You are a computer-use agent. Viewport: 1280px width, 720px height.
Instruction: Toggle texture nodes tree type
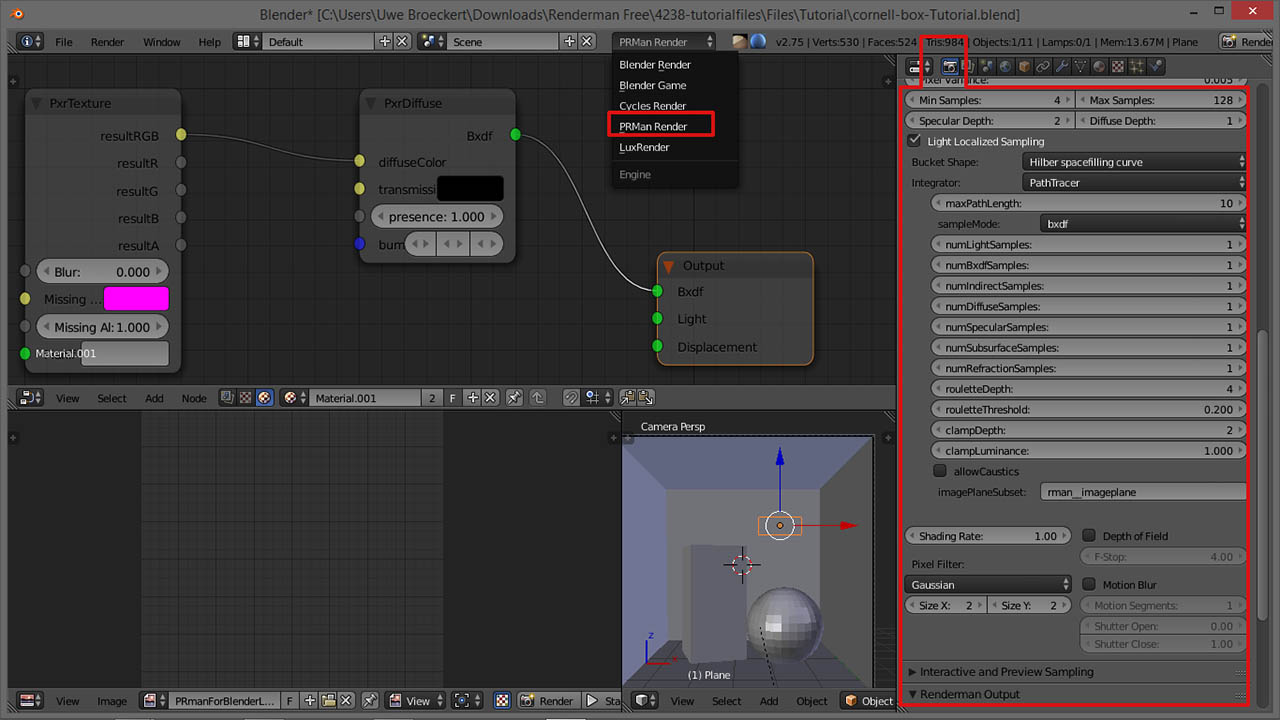click(245, 398)
